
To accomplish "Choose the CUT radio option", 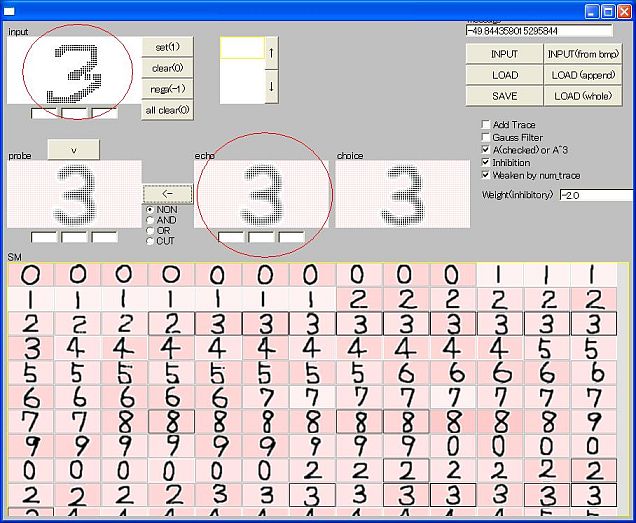I will point(151,241).
